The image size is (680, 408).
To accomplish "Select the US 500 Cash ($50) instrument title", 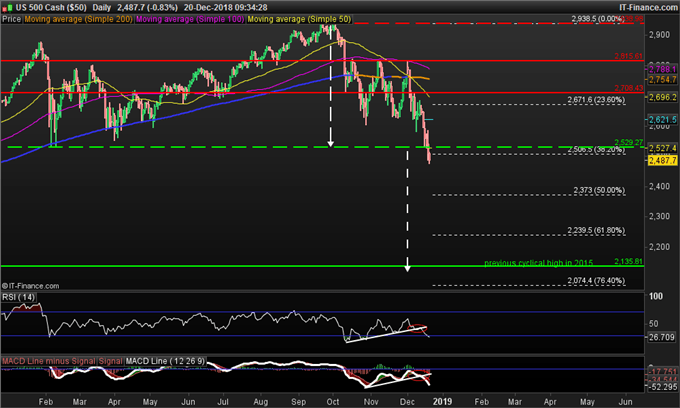I will (51, 7).
